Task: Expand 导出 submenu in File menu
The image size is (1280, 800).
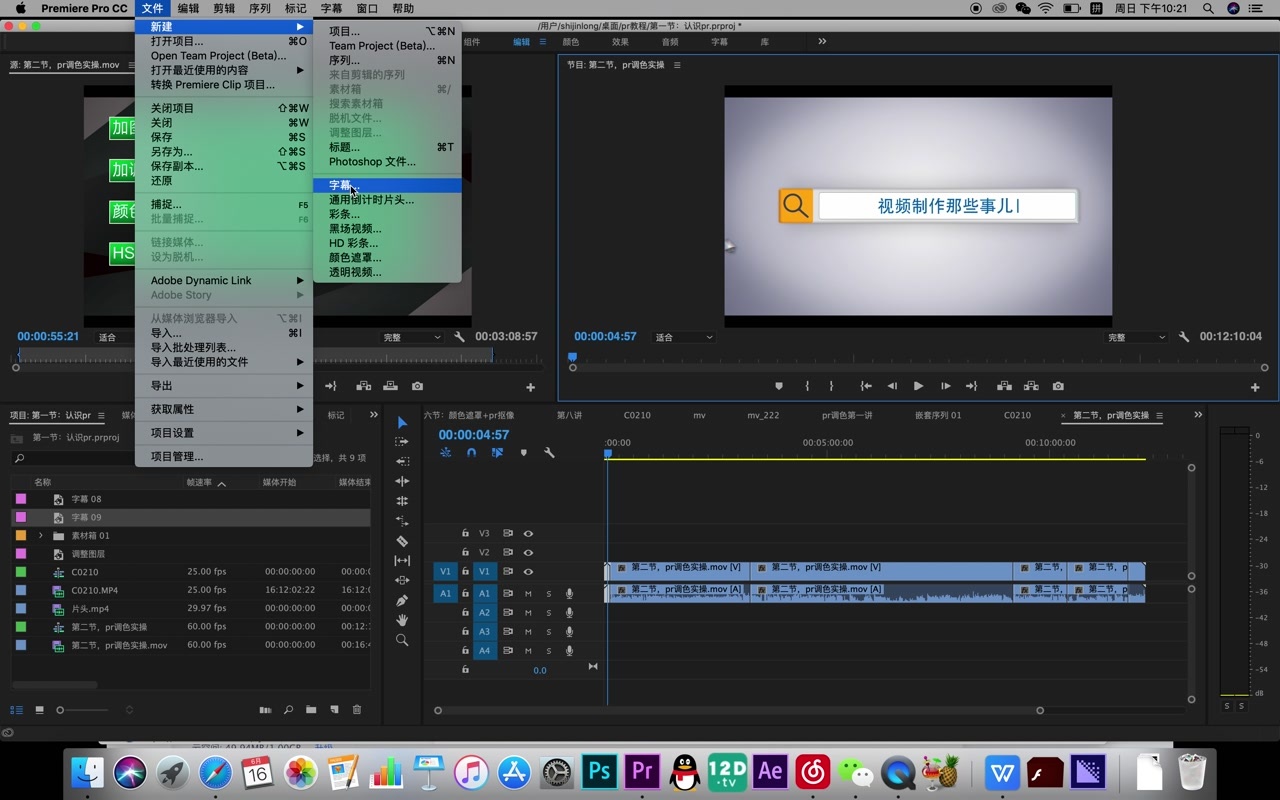Action: 224,386
